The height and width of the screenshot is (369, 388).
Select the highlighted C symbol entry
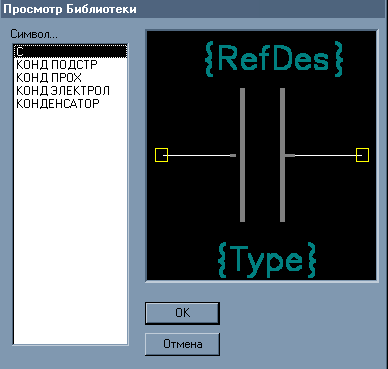(x=70, y=52)
